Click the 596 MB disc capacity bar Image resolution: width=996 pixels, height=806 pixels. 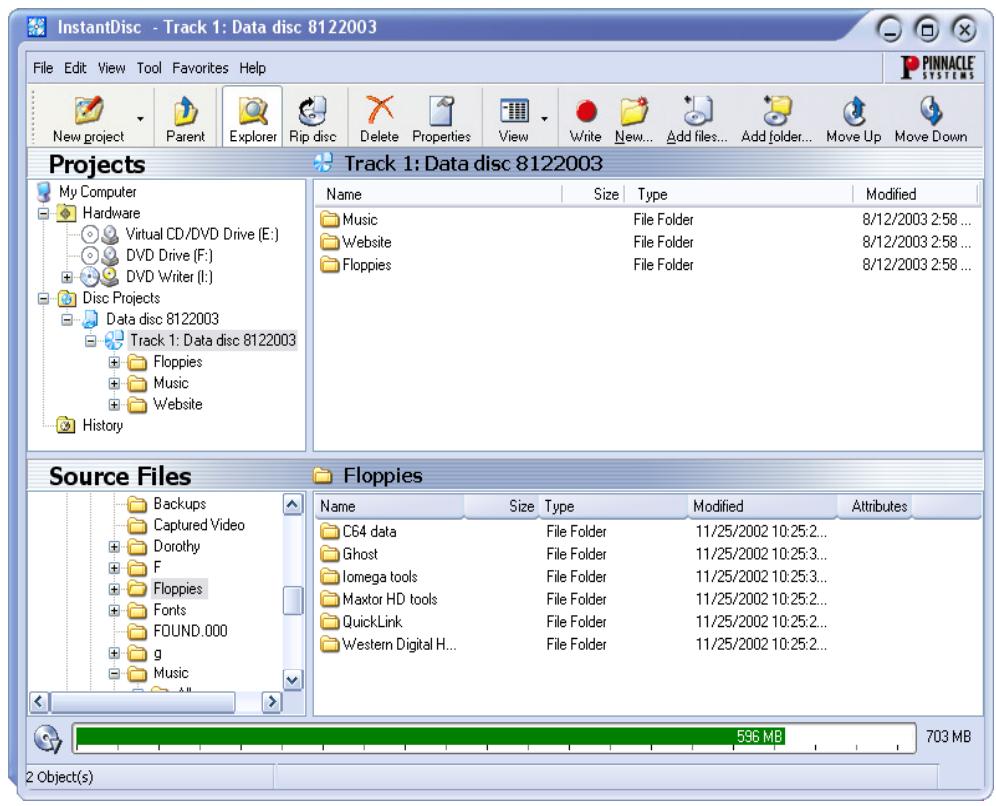pos(494,737)
